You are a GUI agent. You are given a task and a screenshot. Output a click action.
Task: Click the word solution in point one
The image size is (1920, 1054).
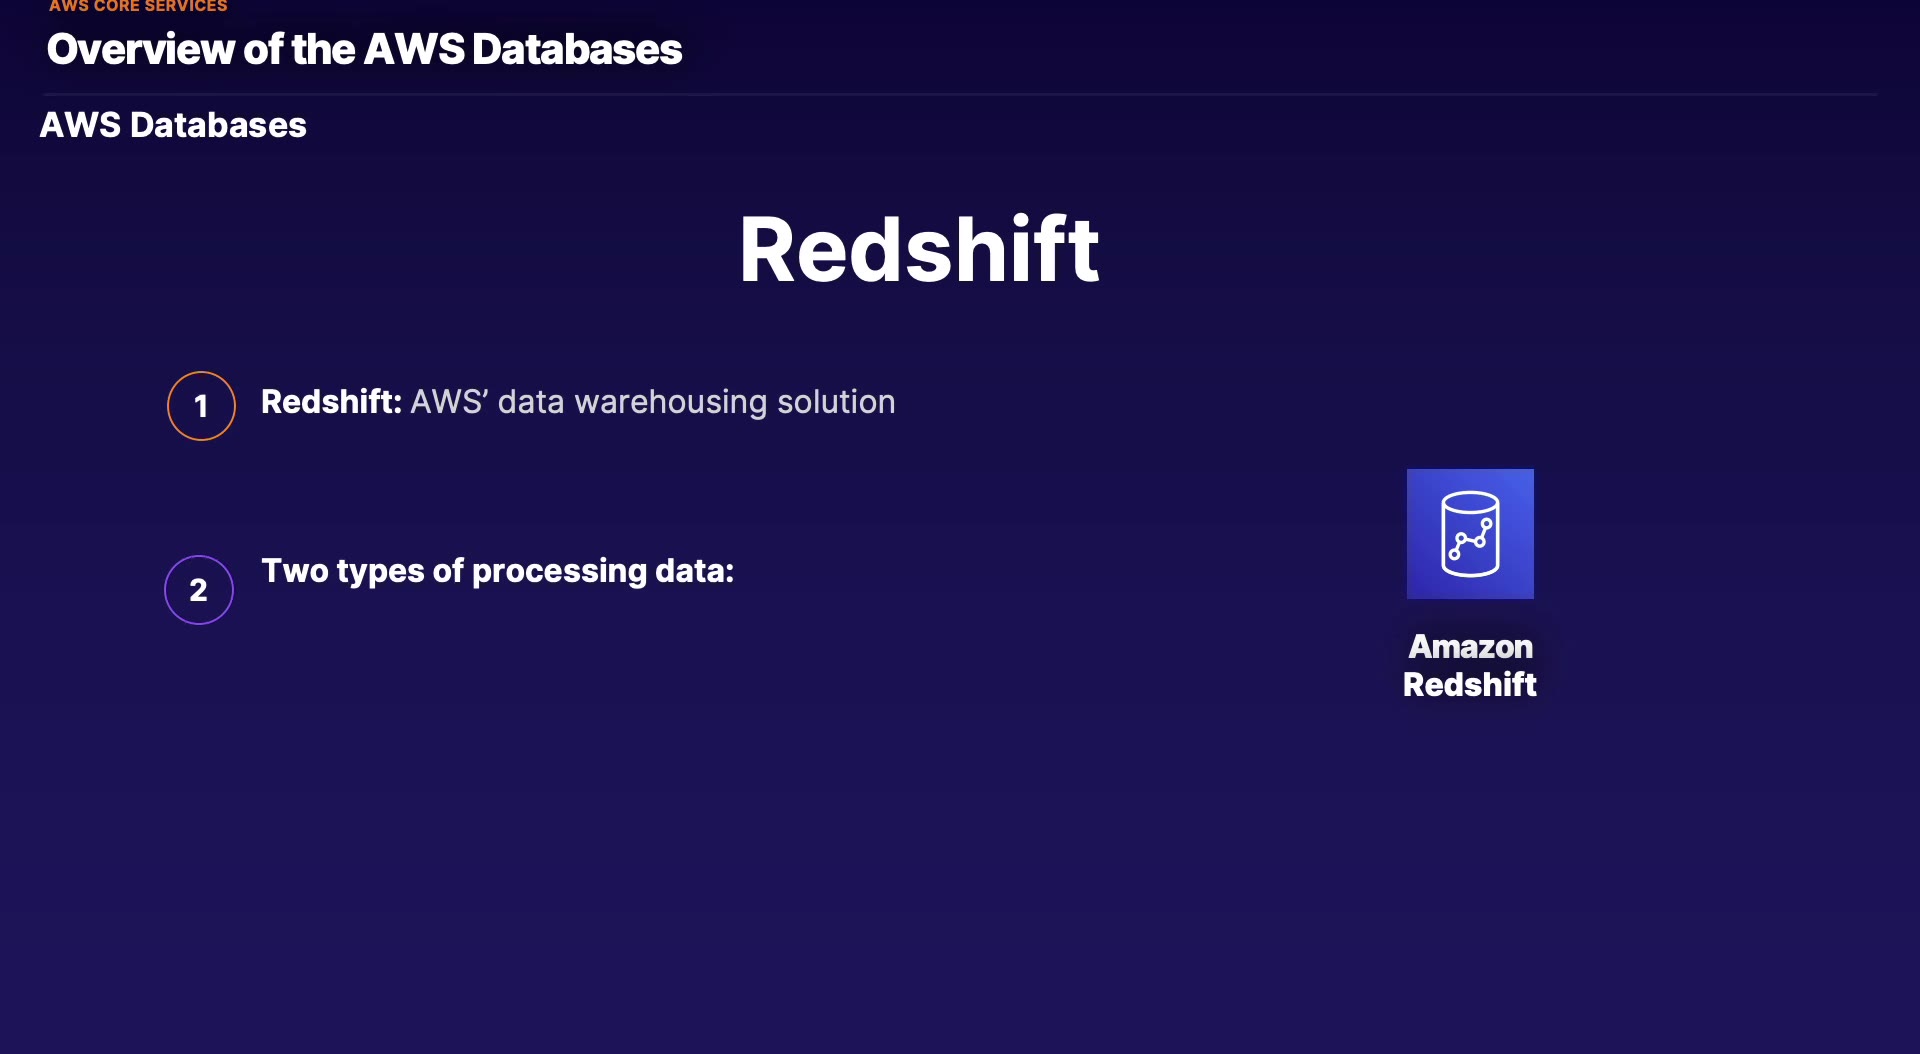[836, 402]
